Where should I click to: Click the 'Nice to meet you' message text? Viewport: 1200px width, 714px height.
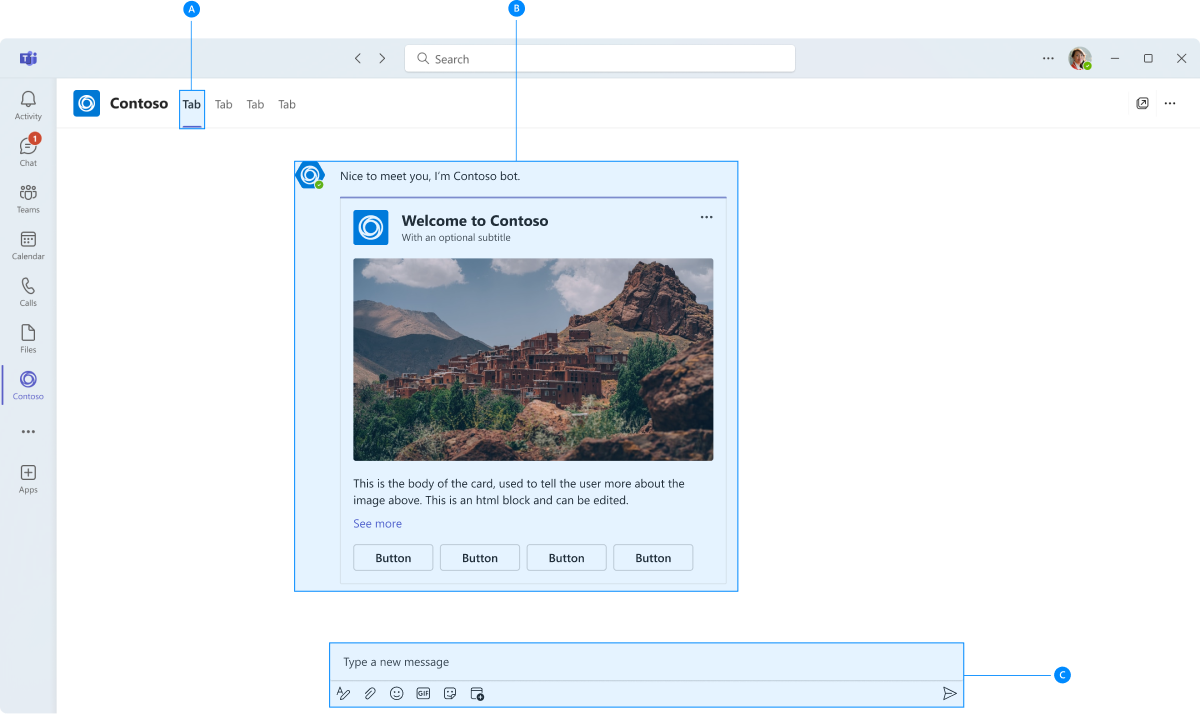(x=430, y=176)
